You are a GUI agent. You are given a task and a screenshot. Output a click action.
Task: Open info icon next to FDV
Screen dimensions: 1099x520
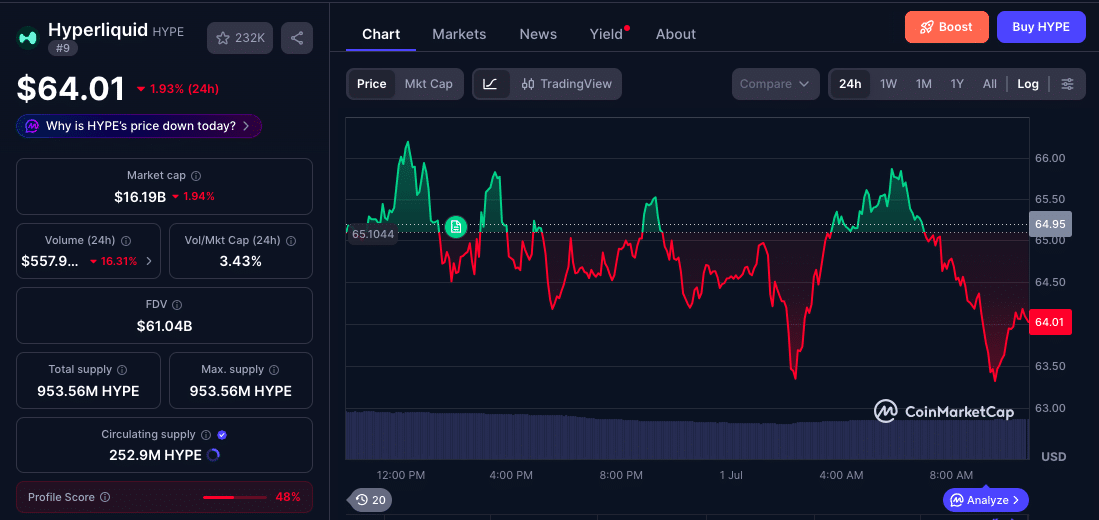(177, 305)
